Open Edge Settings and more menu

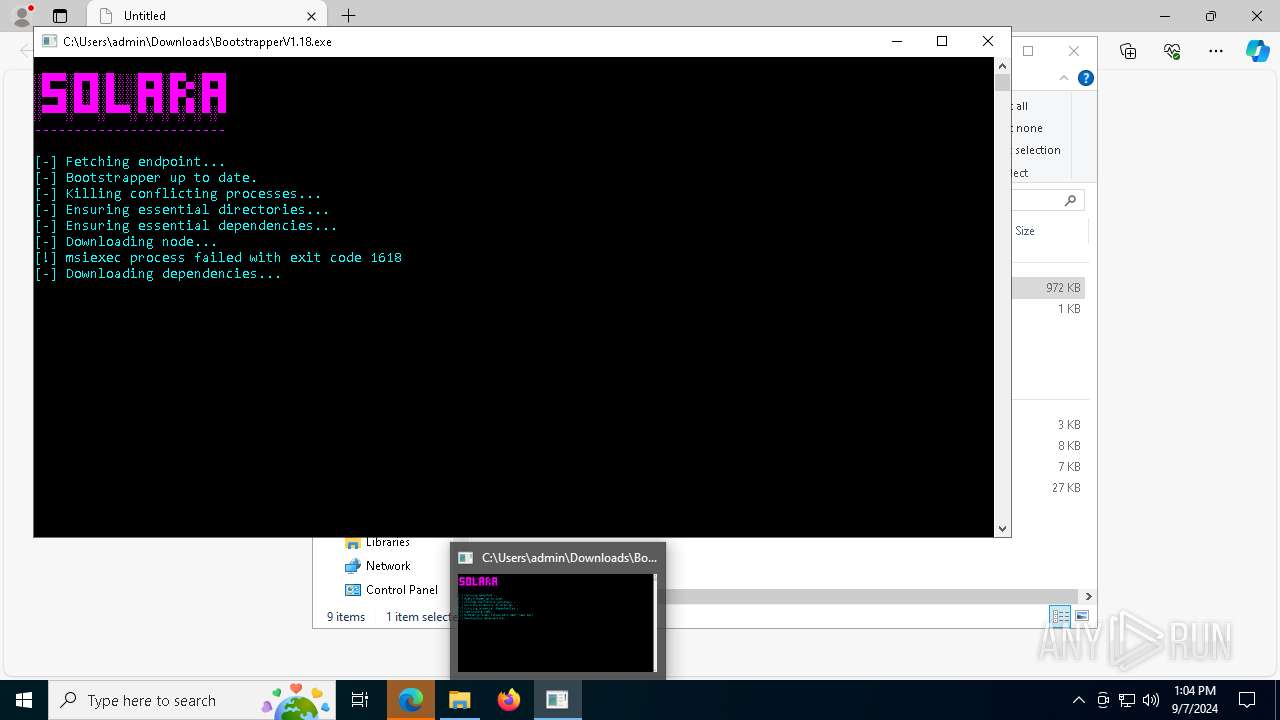click(1216, 51)
